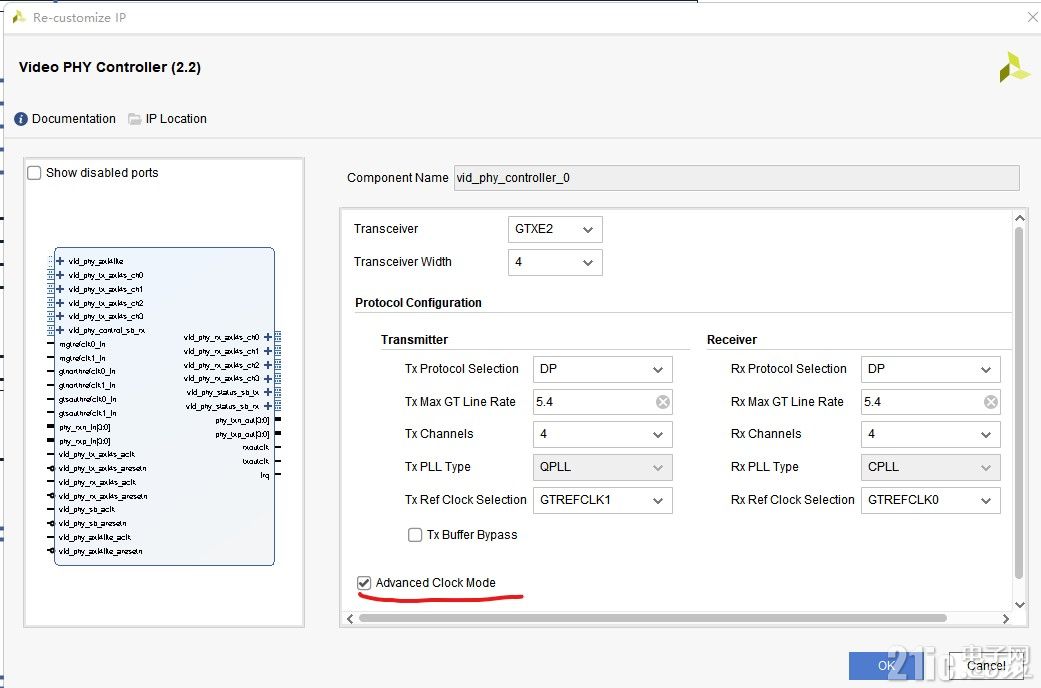
Task: Select the gtnorthrefclk0_in port label
Action: [87, 371]
